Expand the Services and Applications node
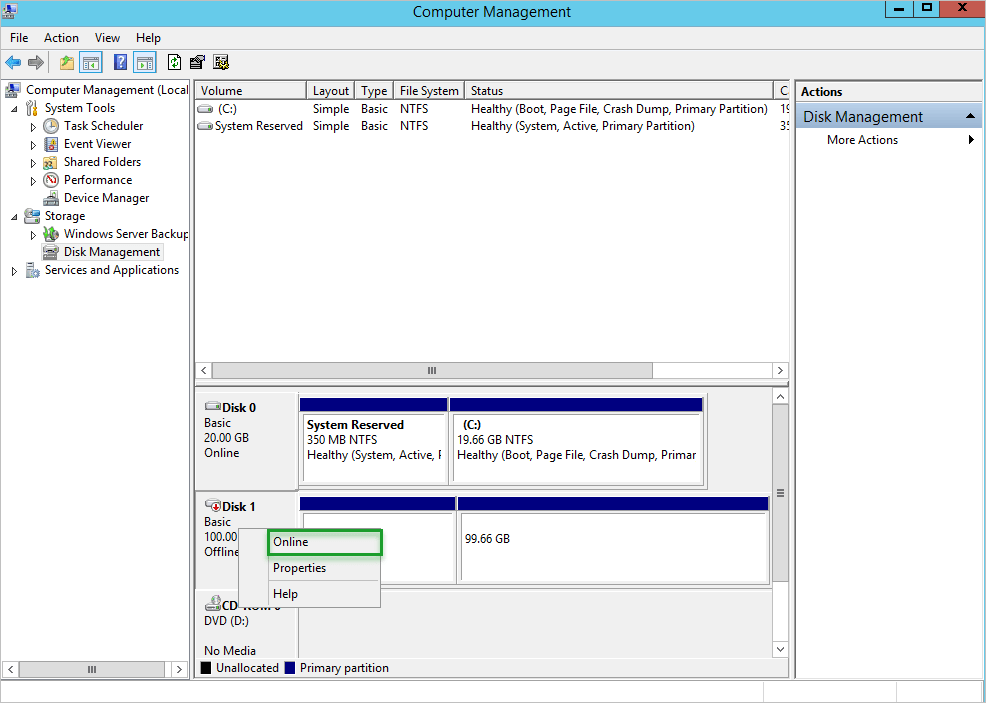This screenshot has width=986, height=703. coord(14,271)
